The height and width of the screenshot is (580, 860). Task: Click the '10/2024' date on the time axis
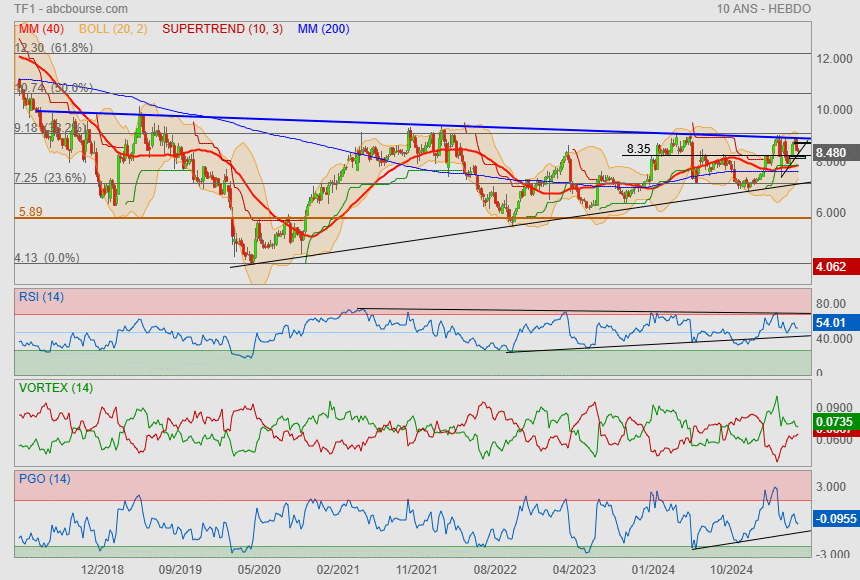pyautogui.click(x=731, y=570)
